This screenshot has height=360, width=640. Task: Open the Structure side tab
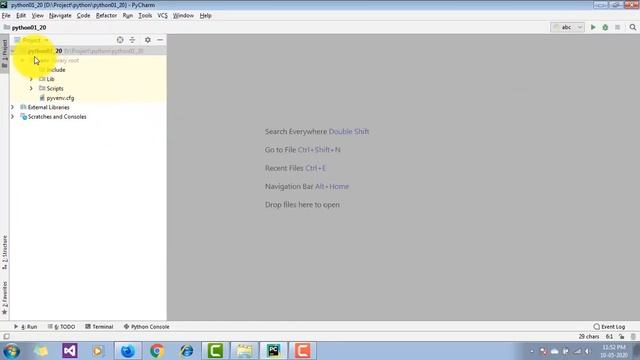pos(4,252)
